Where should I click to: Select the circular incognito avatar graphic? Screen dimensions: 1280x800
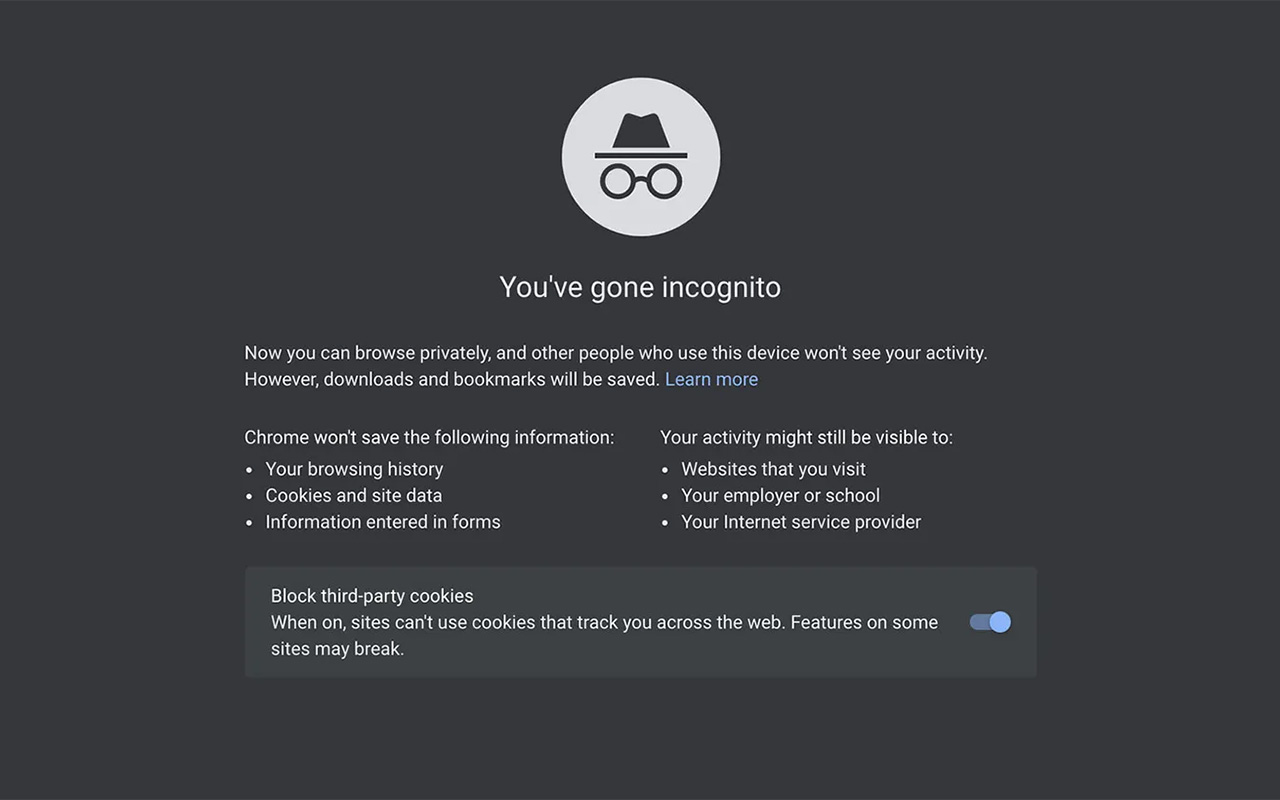point(640,157)
